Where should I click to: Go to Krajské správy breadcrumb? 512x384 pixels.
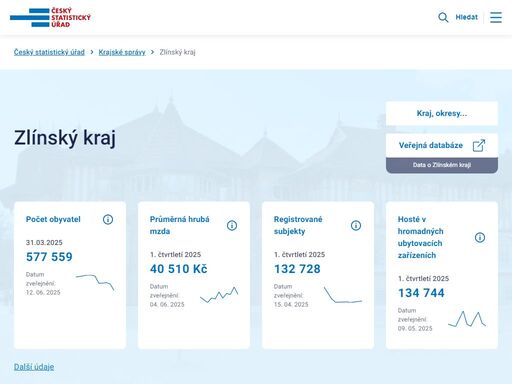pyautogui.click(x=122, y=52)
